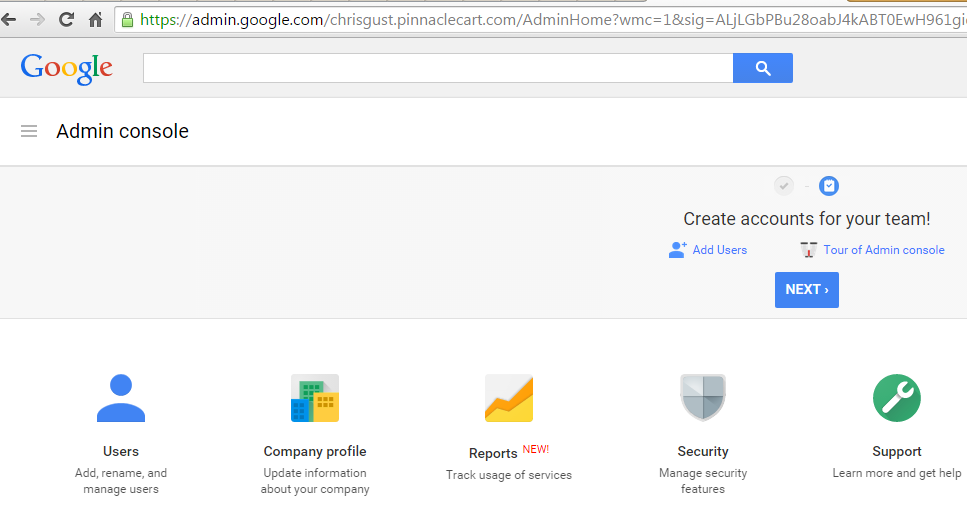
Task: Click into the Google search field
Action: [x=438, y=68]
